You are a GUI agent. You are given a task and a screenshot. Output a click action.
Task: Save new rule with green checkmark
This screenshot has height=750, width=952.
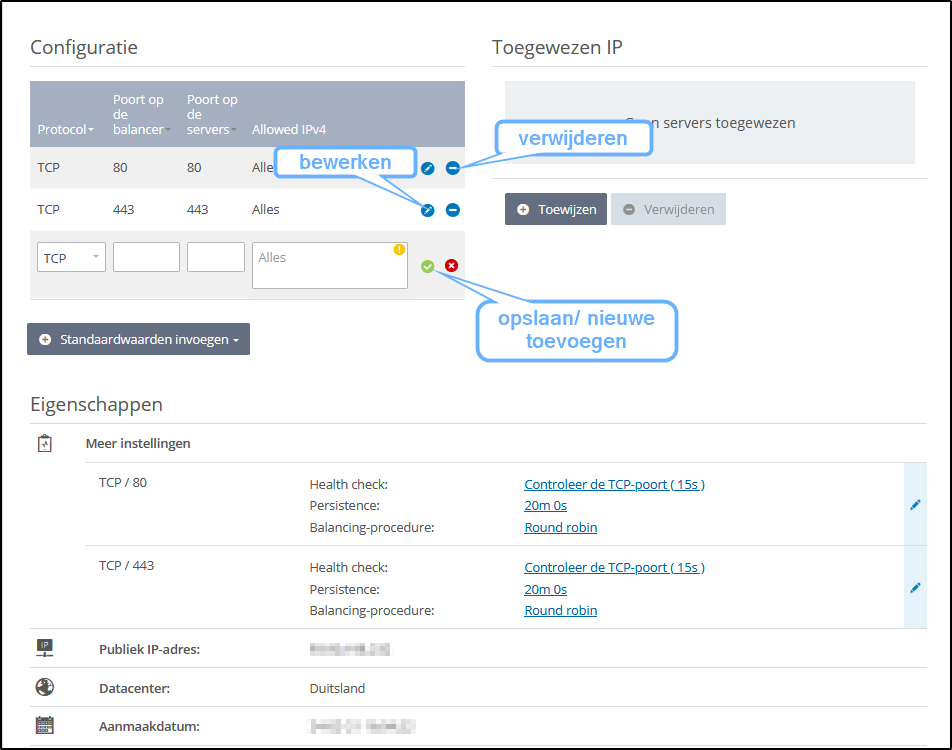(x=428, y=266)
